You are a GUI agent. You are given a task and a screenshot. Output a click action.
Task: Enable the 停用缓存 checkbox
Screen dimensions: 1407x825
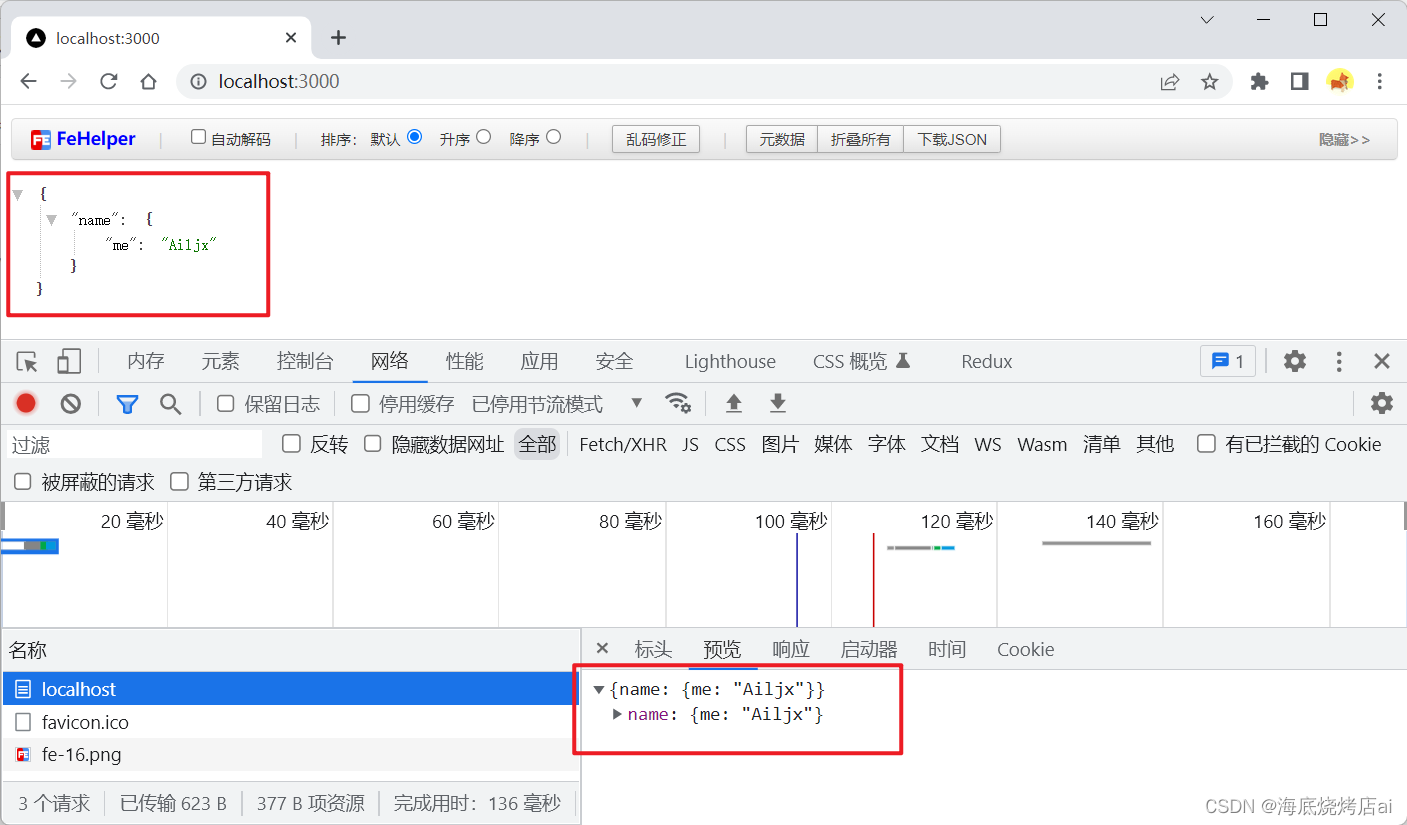click(x=360, y=404)
